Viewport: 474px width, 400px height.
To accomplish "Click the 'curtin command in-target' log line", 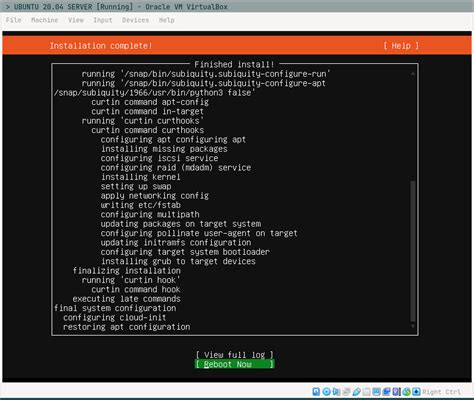I will click(147, 111).
